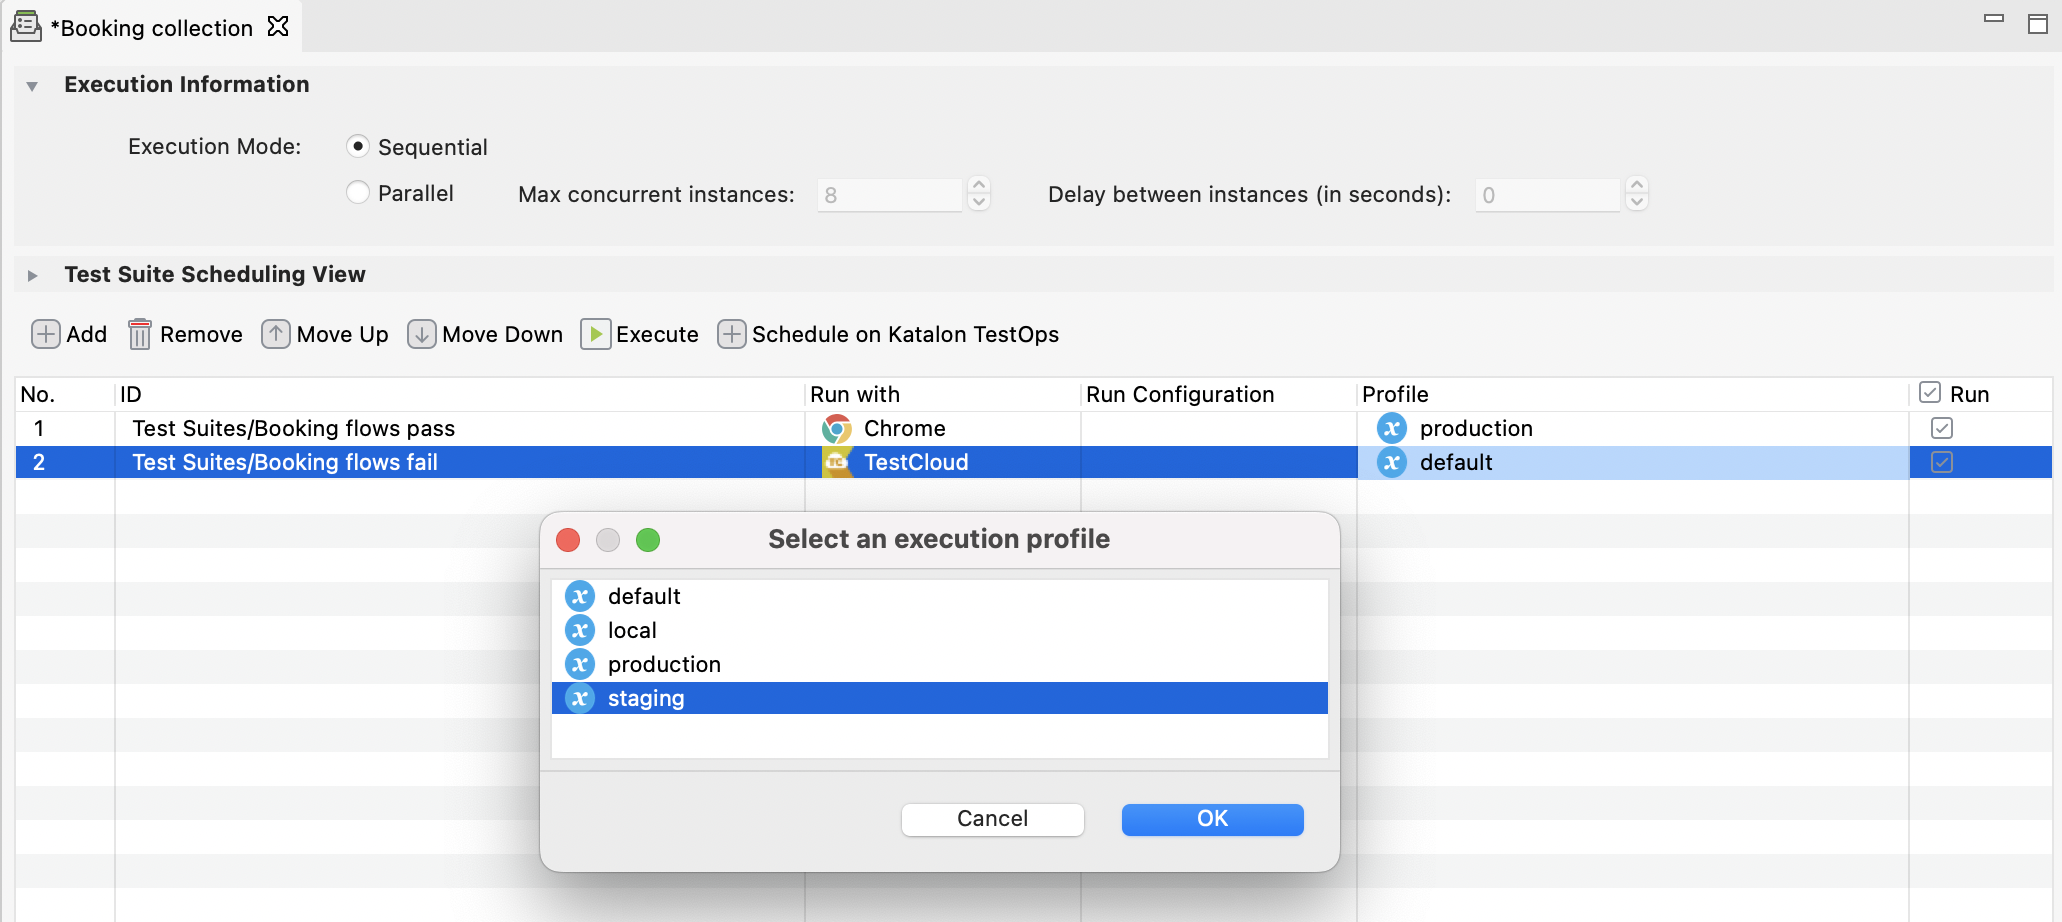Click the Delay between instances field
The height and width of the screenshot is (922, 2062).
1547,195
